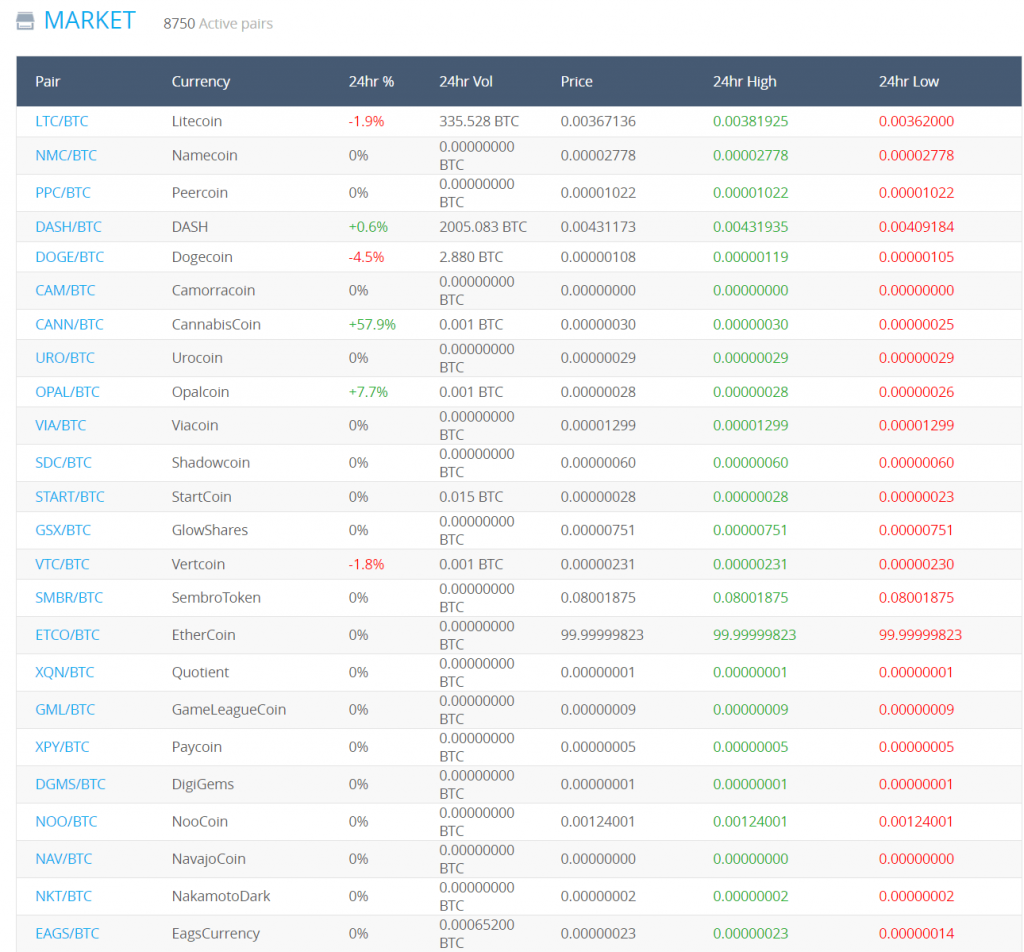Screen dimensions: 1024x952
Task: Sort by 24hr Vol column header
Action: coord(466,82)
